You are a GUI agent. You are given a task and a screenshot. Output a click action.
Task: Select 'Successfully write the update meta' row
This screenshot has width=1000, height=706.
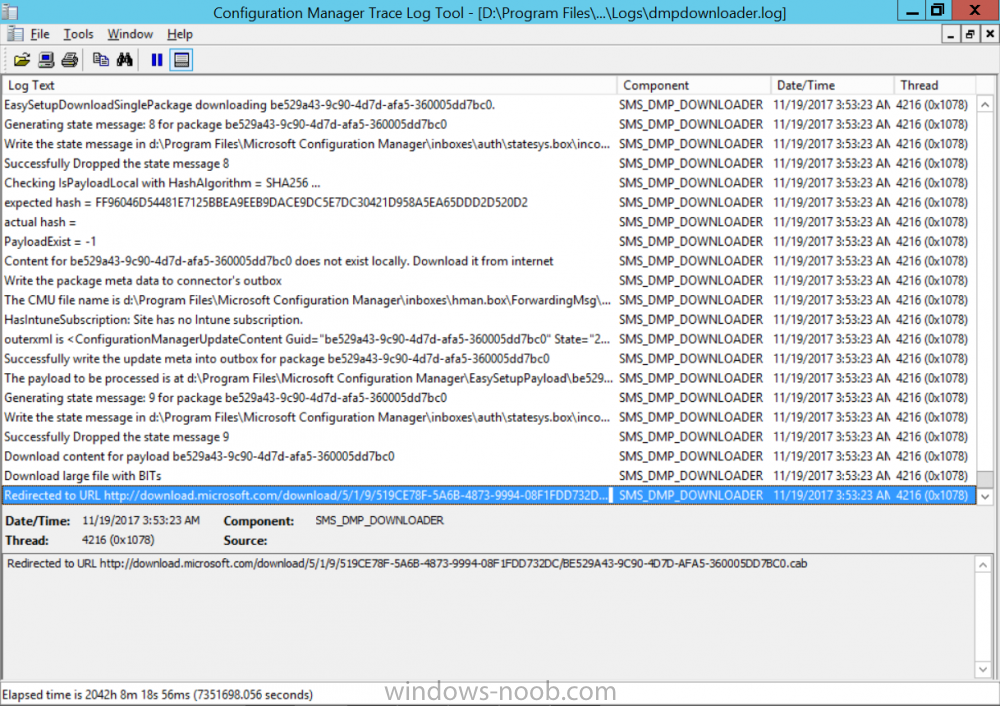tap(489, 359)
